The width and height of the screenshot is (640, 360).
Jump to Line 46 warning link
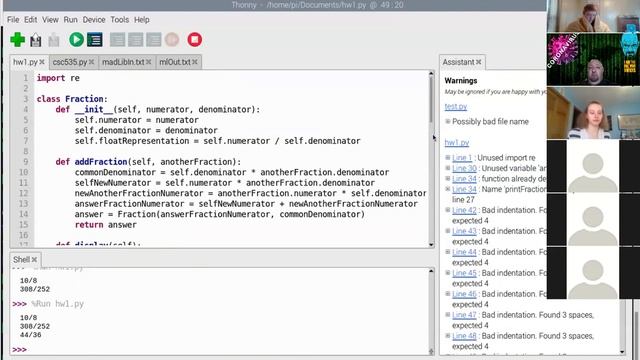pos(464,294)
